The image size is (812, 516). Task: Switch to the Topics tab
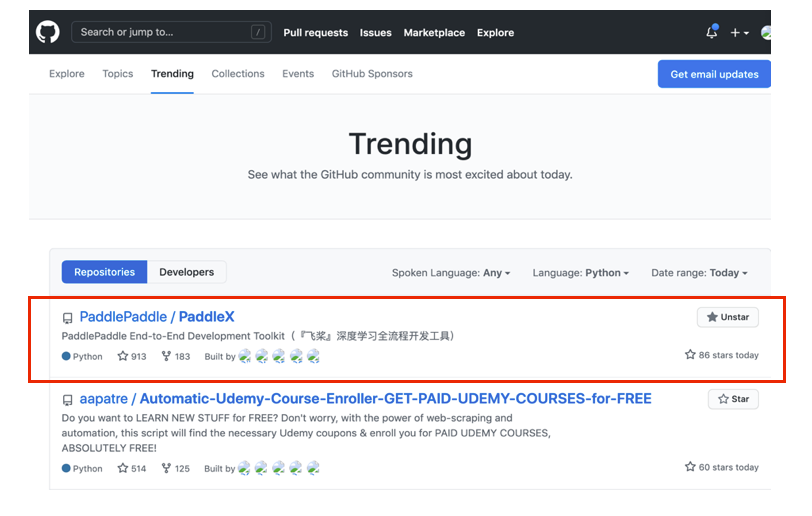118,74
